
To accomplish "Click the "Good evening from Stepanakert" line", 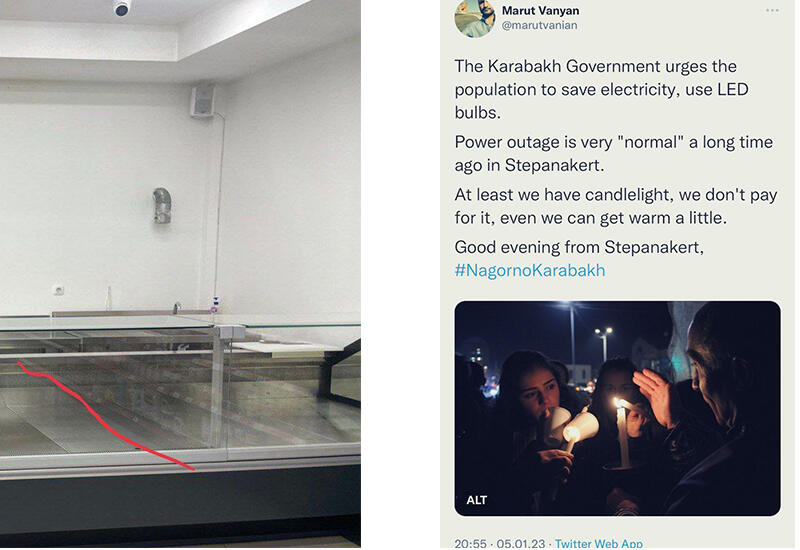I will pos(579,247).
